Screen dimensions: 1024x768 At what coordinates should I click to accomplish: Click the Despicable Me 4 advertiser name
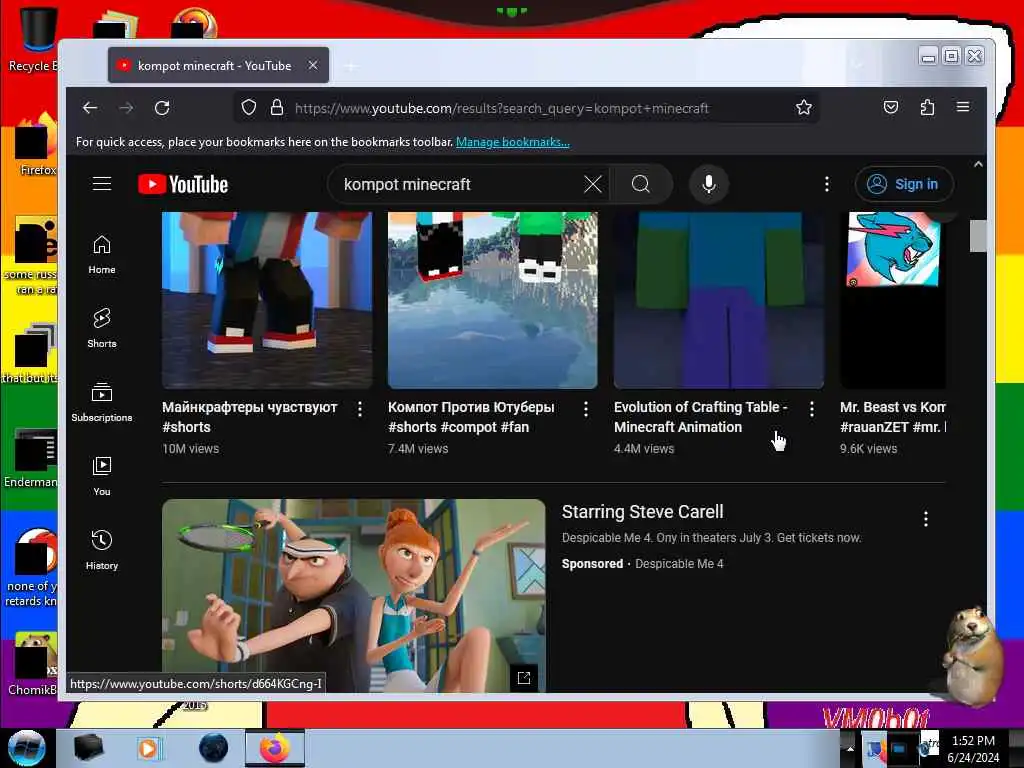tap(679, 564)
